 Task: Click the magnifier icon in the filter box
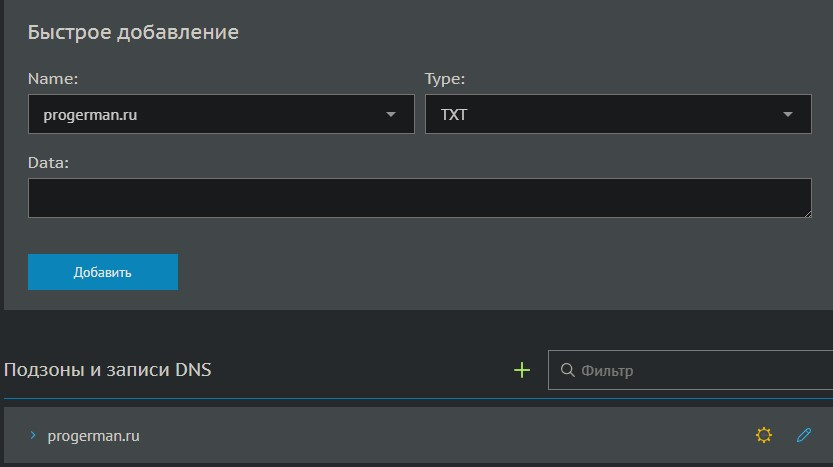[567, 370]
